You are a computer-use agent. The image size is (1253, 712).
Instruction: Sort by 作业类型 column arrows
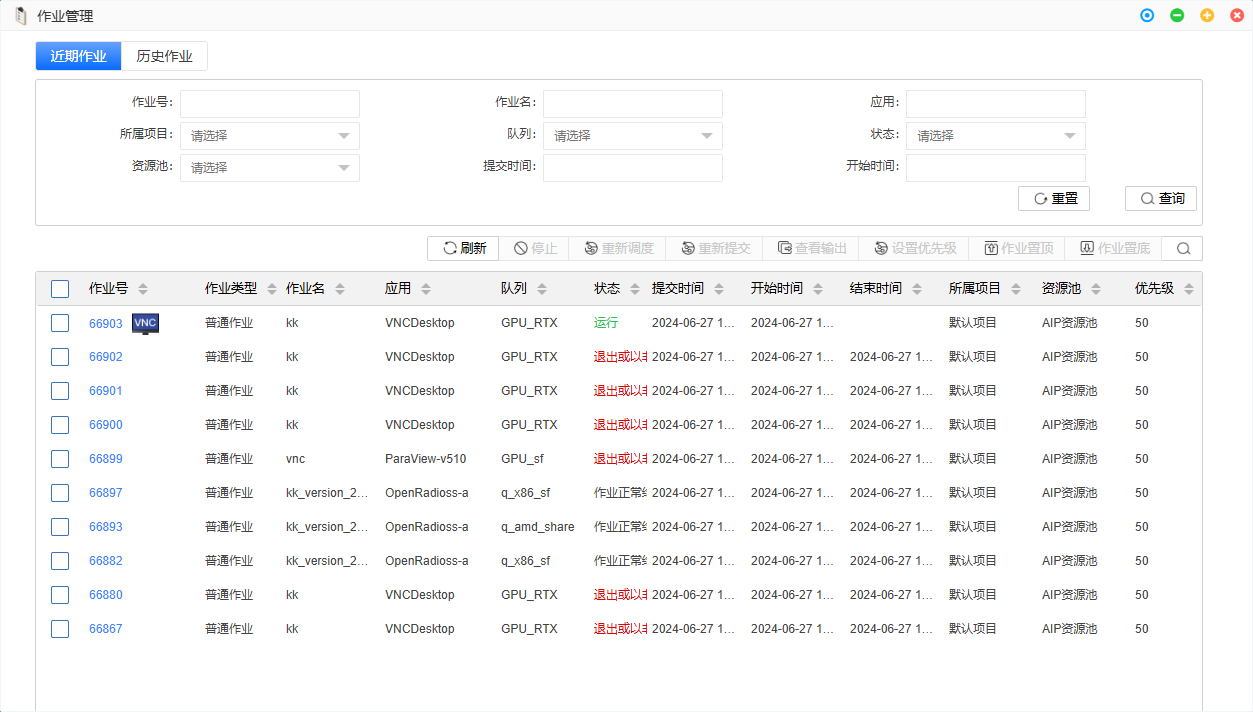point(272,289)
